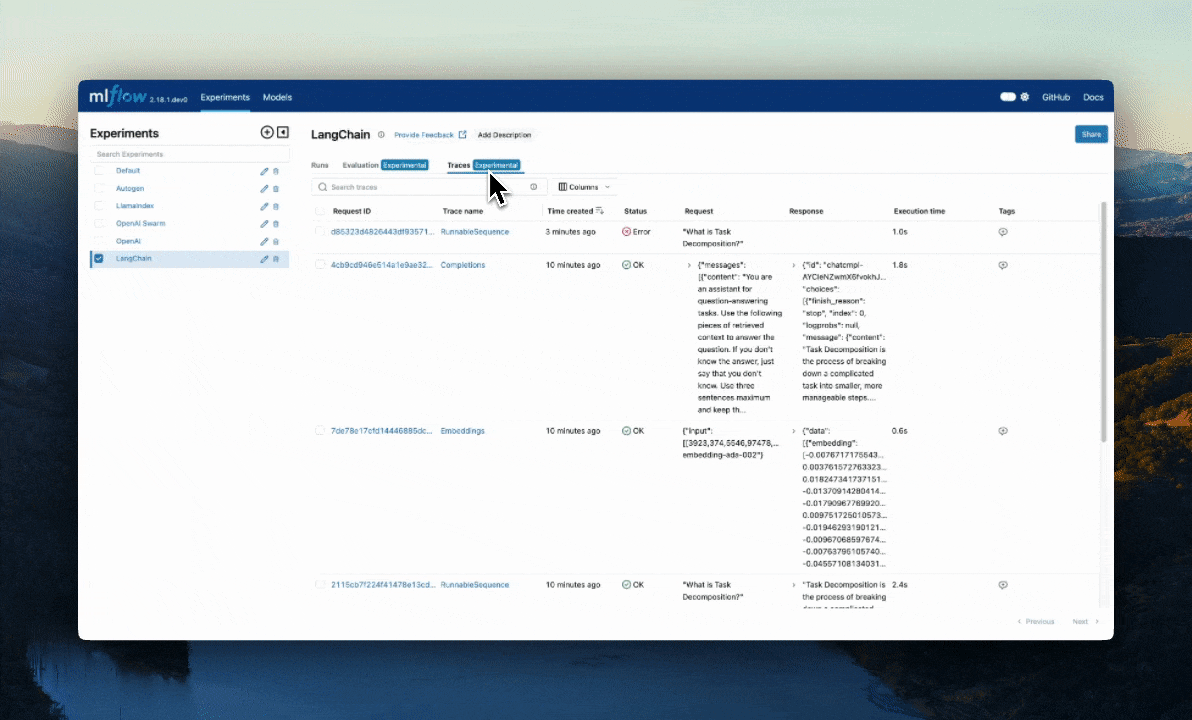Click the Add Description button
The height and width of the screenshot is (720, 1192).
504,135
